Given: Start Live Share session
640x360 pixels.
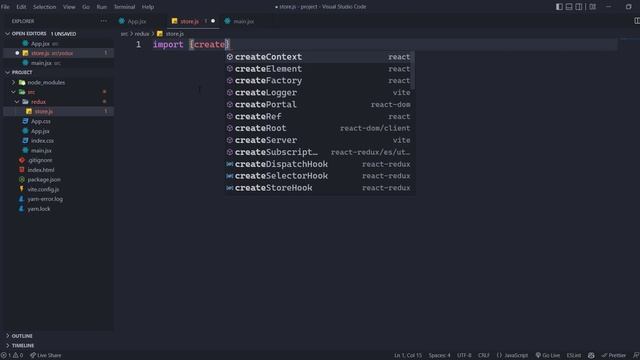Looking at the screenshot, I should tap(46, 356).
